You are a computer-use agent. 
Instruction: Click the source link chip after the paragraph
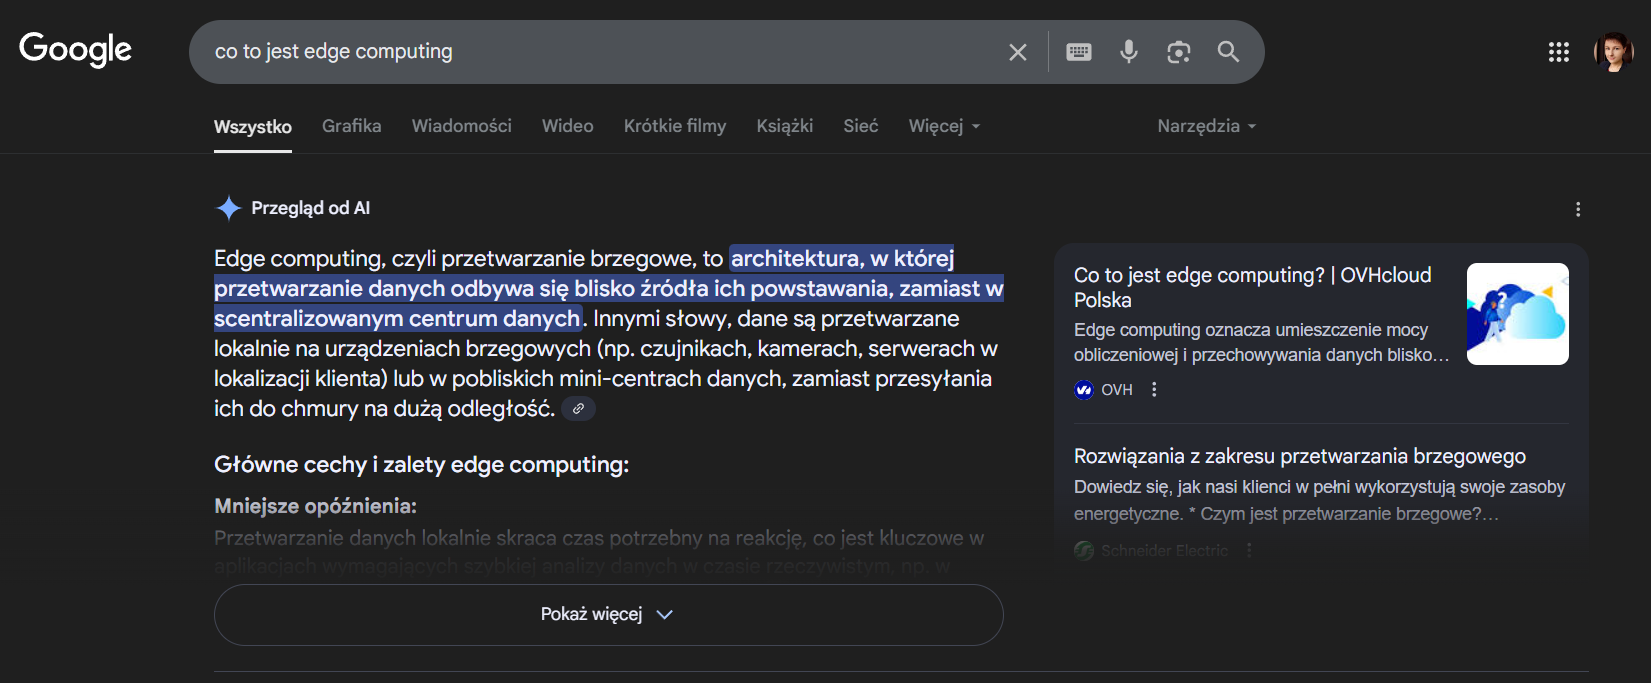578,409
